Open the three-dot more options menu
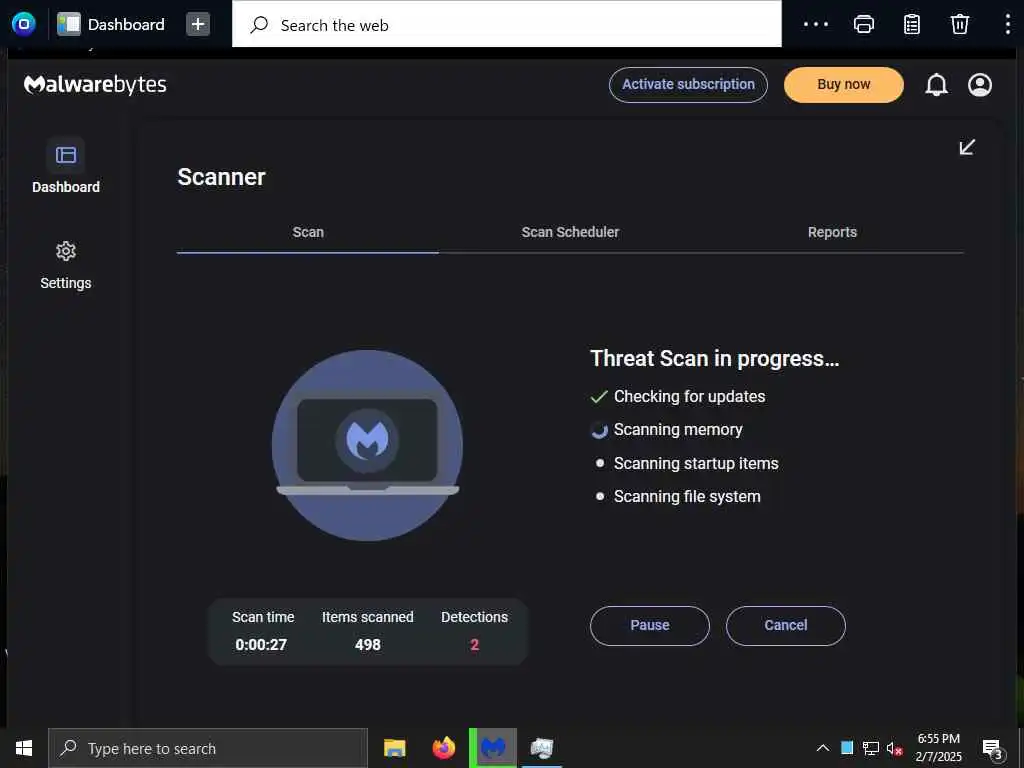 (816, 24)
